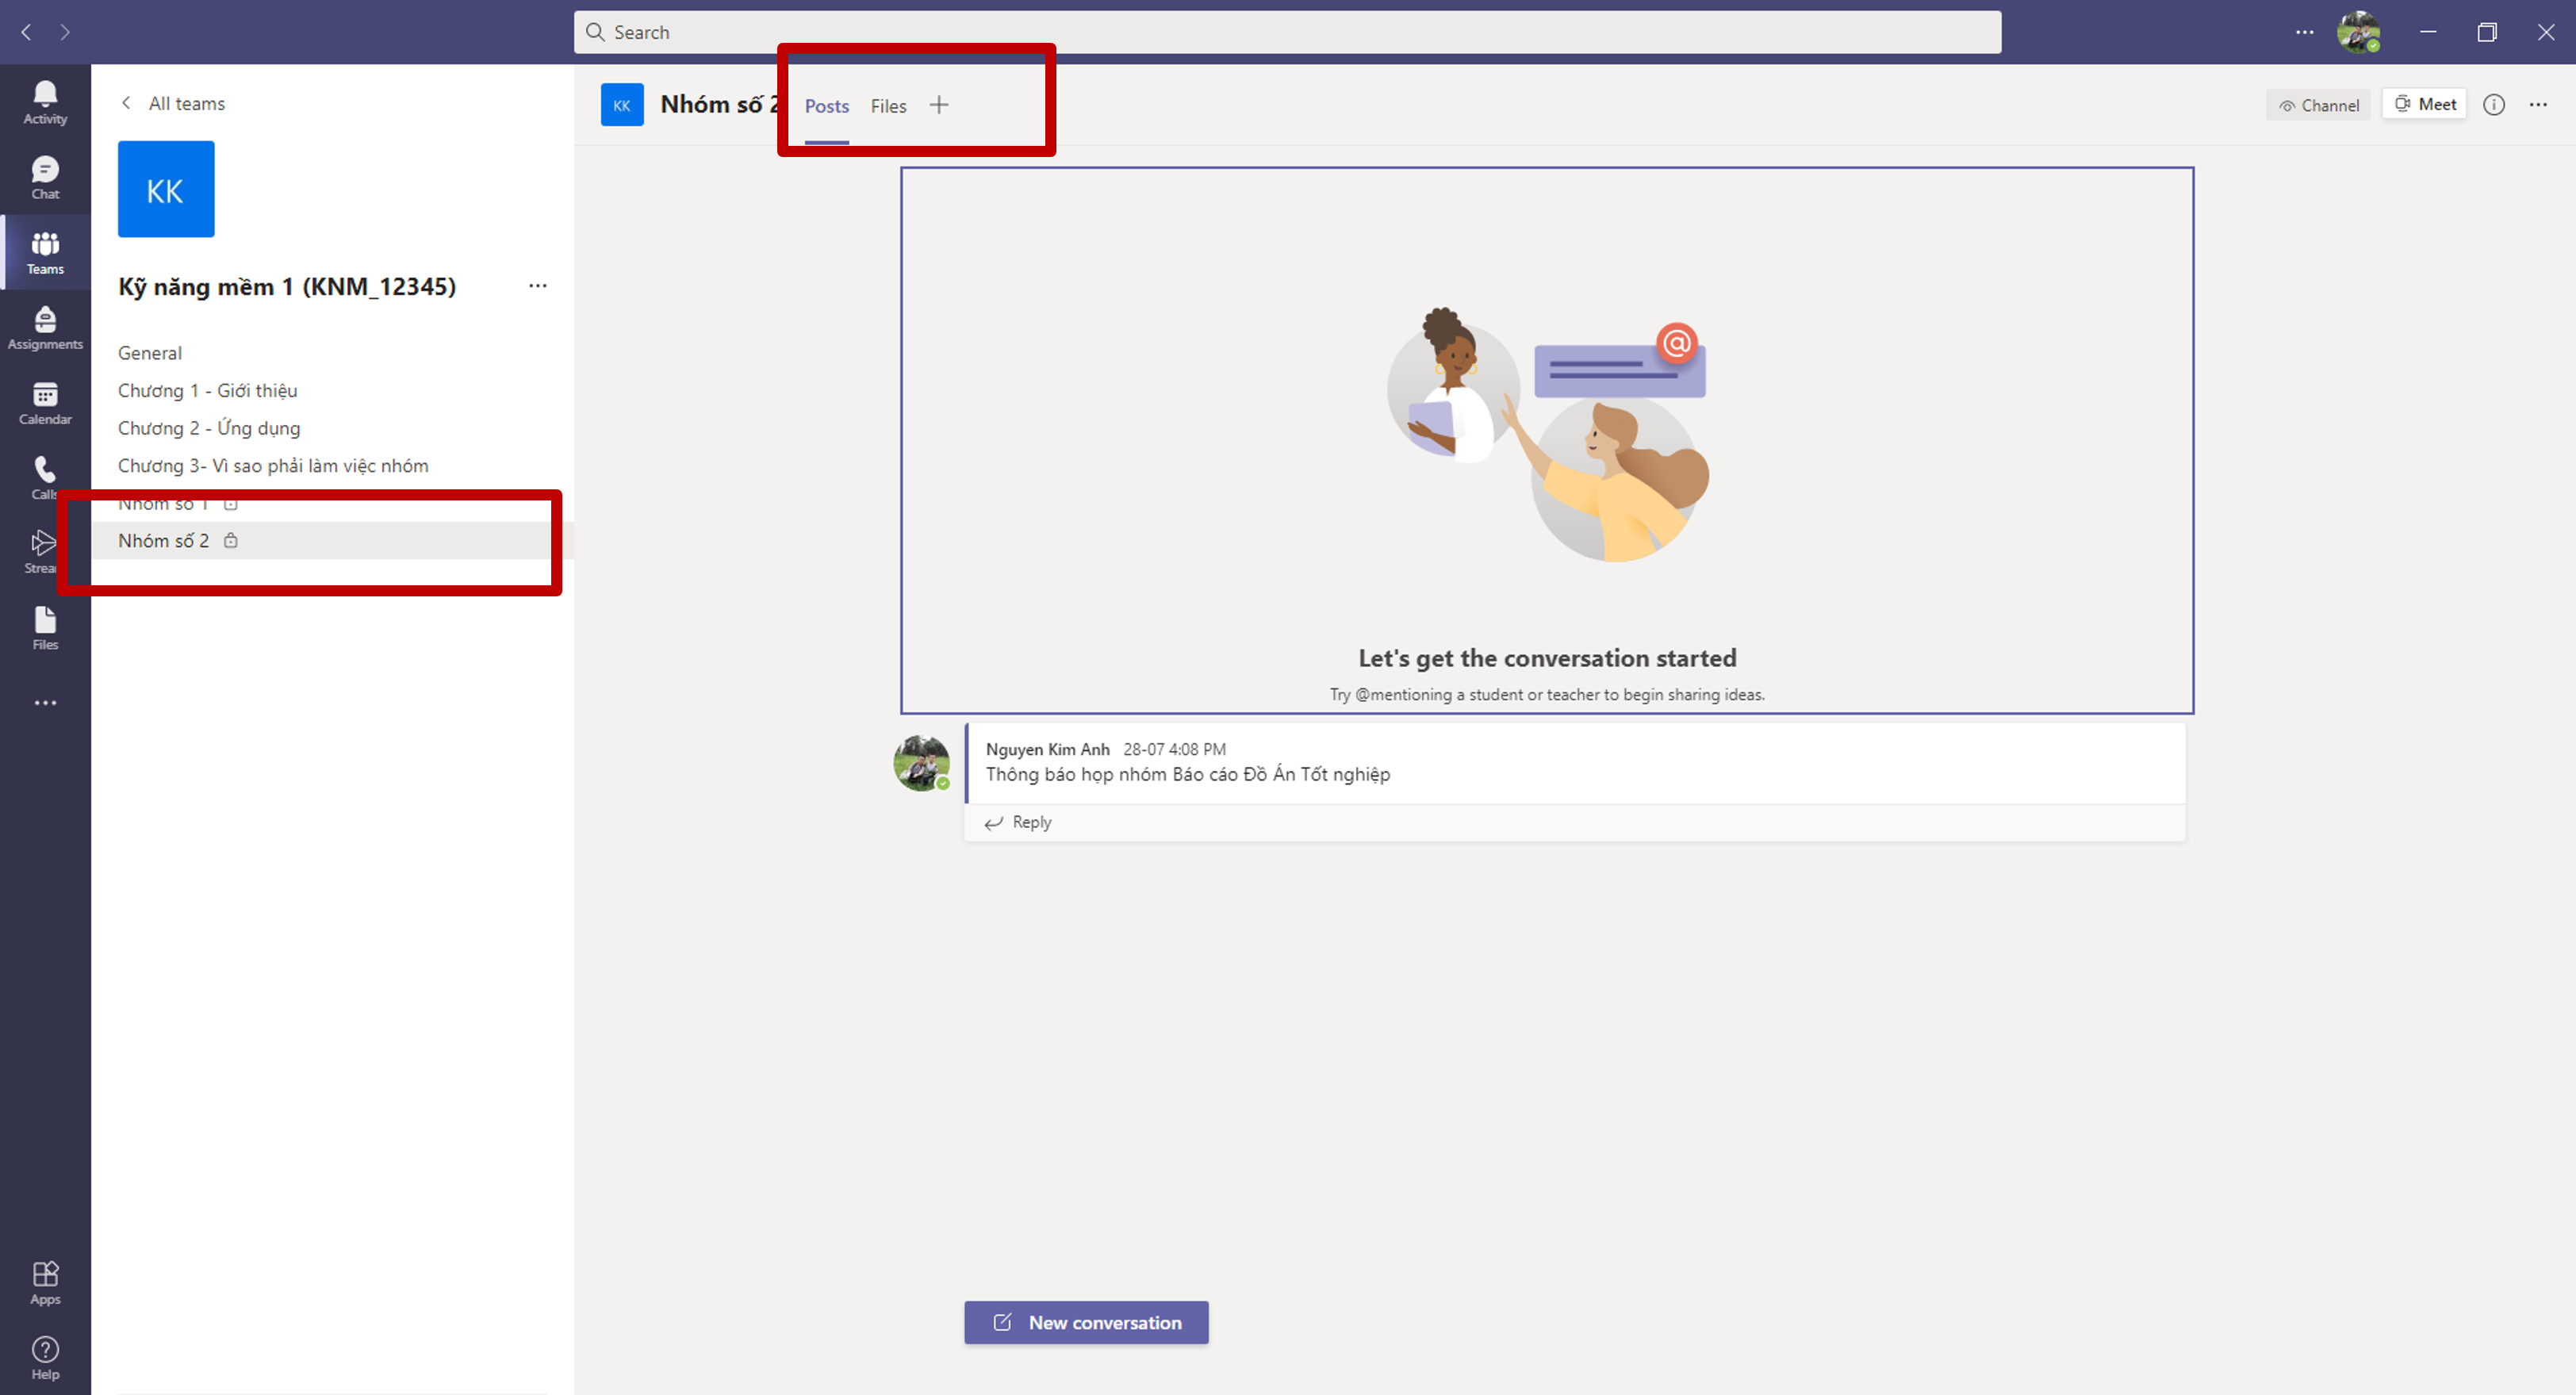Open settings and more ellipsis in title bar
Screen dimensions: 2576x1395
point(2304,32)
